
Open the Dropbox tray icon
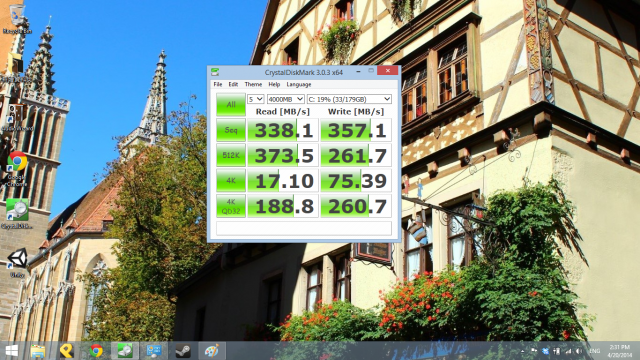545,351
